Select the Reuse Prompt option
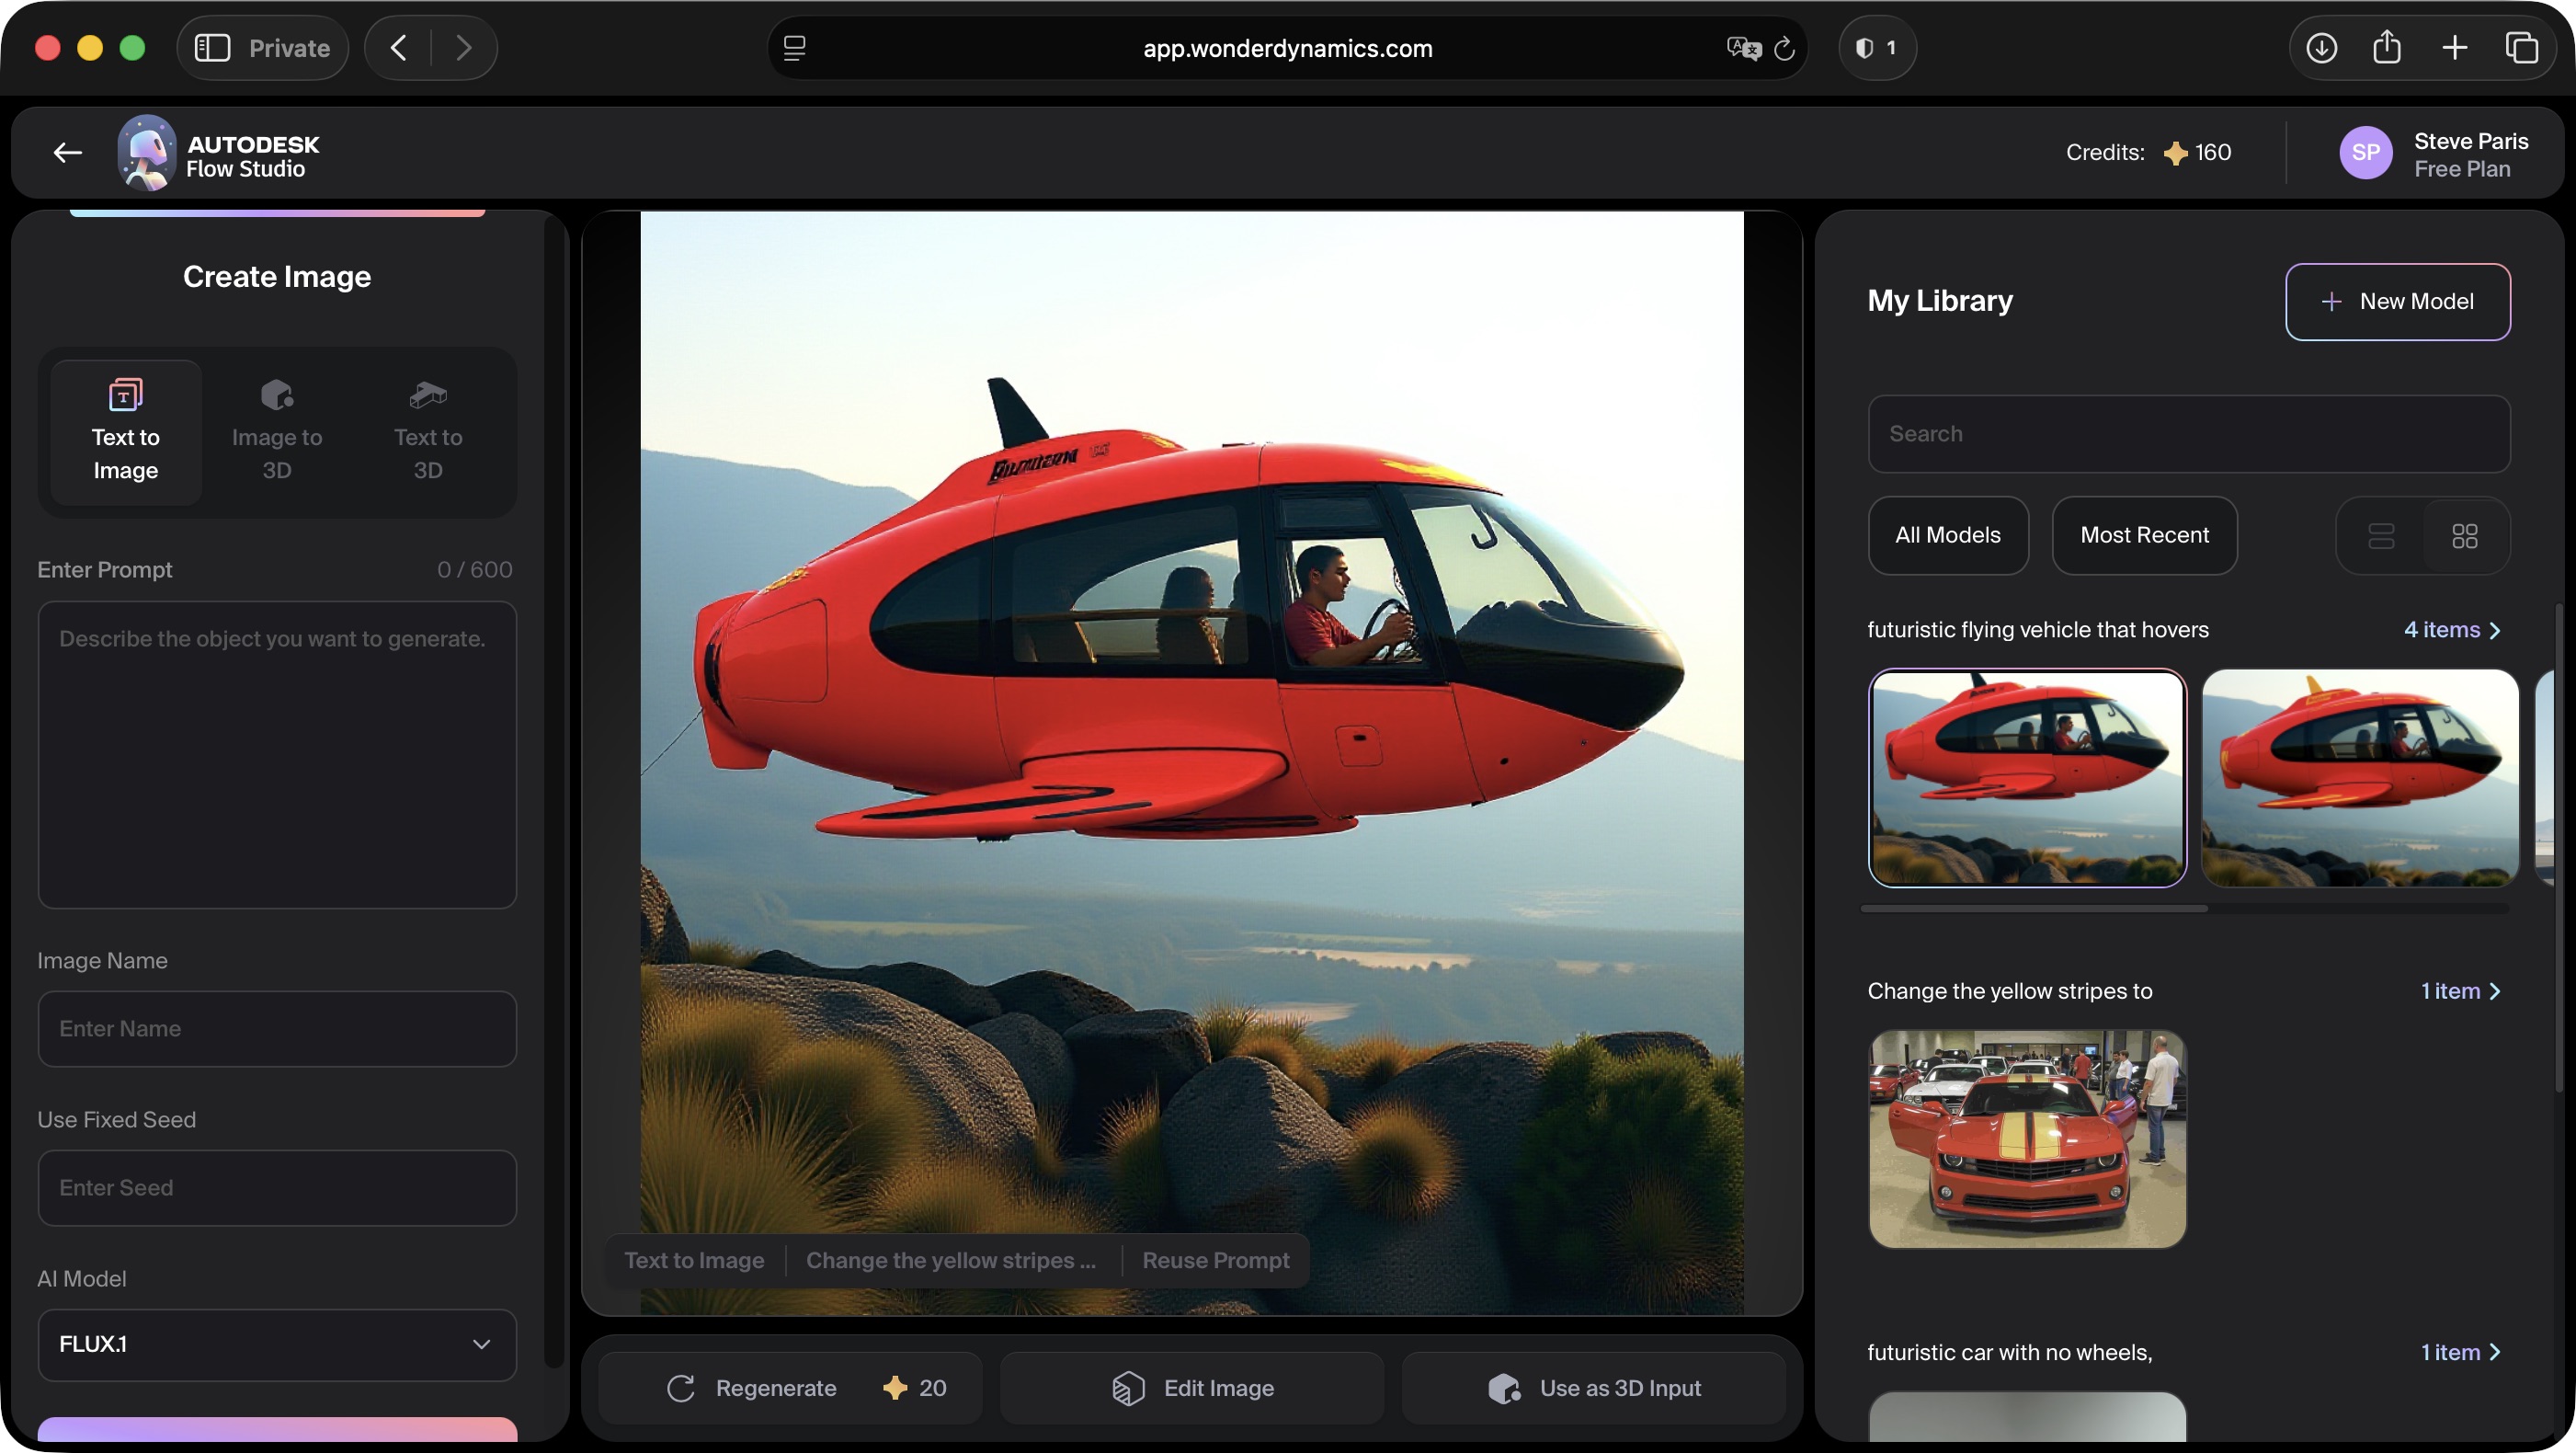The height and width of the screenshot is (1453, 2576). 1215,1261
